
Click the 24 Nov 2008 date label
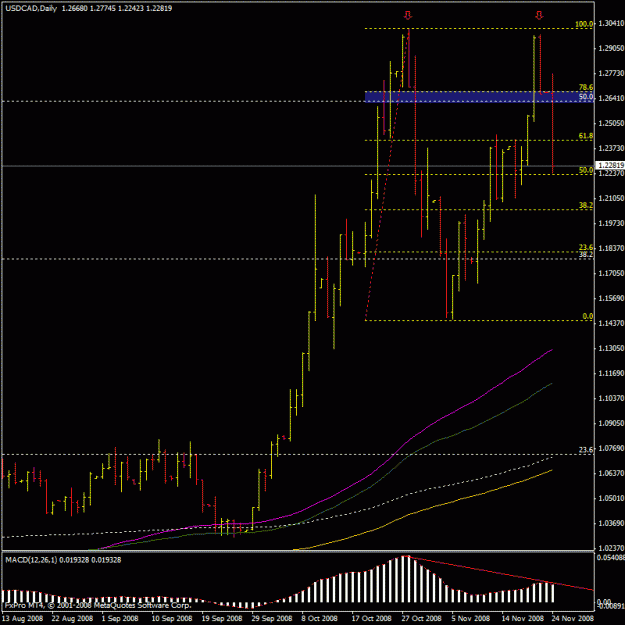572,619
